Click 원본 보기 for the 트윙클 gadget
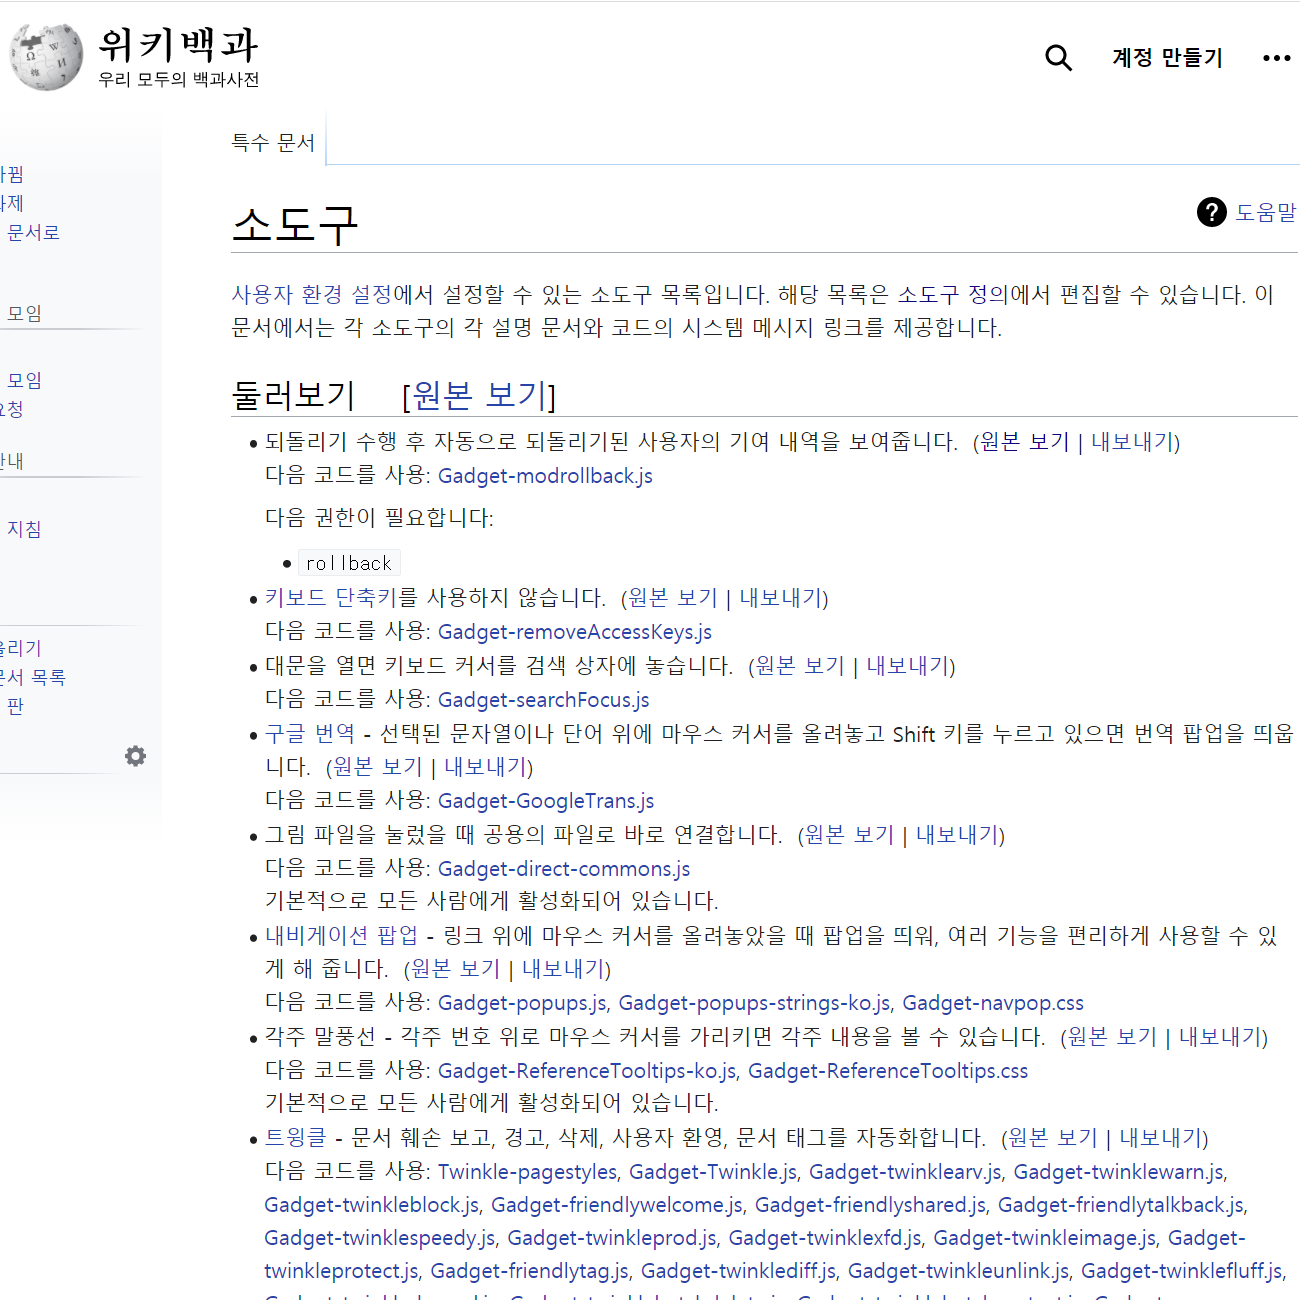1300x1300 pixels. [1053, 1138]
